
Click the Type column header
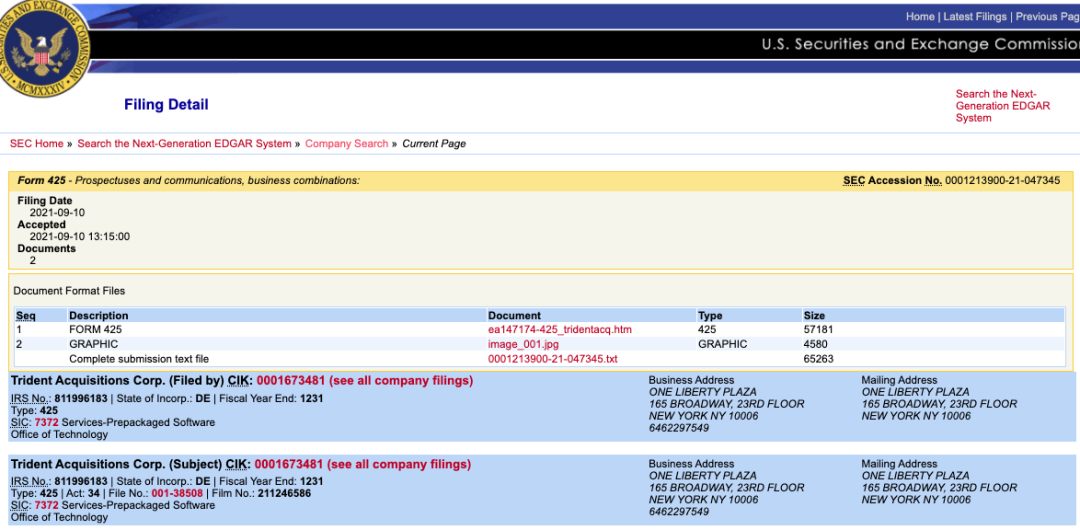click(x=710, y=316)
